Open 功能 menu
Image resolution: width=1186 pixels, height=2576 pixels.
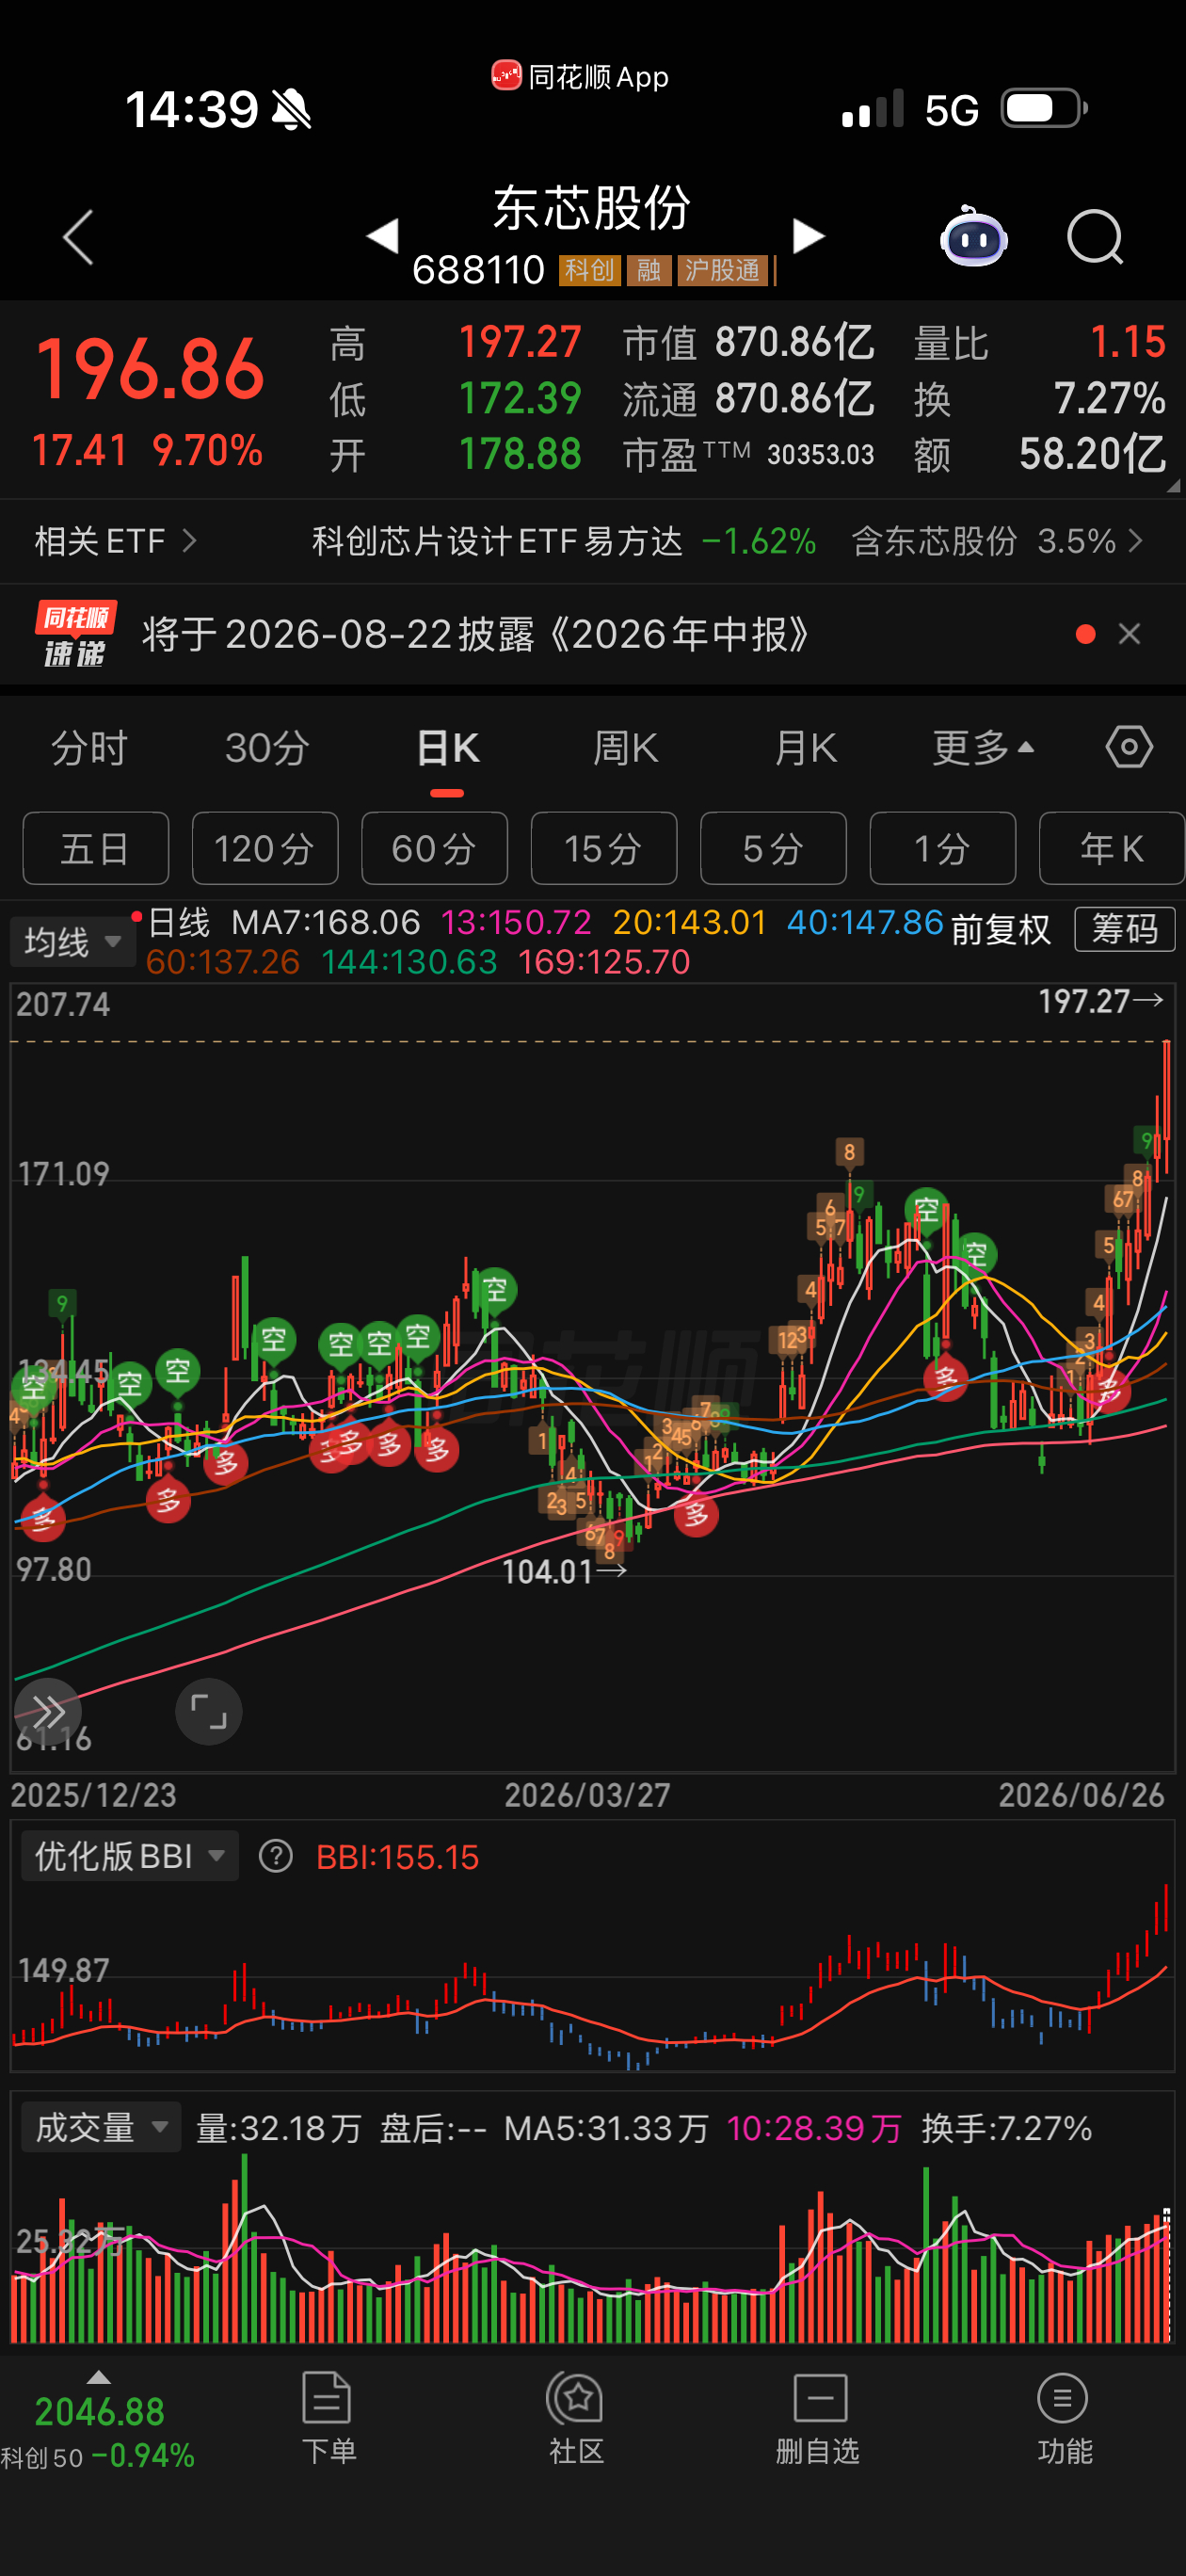point(1064,2418)
